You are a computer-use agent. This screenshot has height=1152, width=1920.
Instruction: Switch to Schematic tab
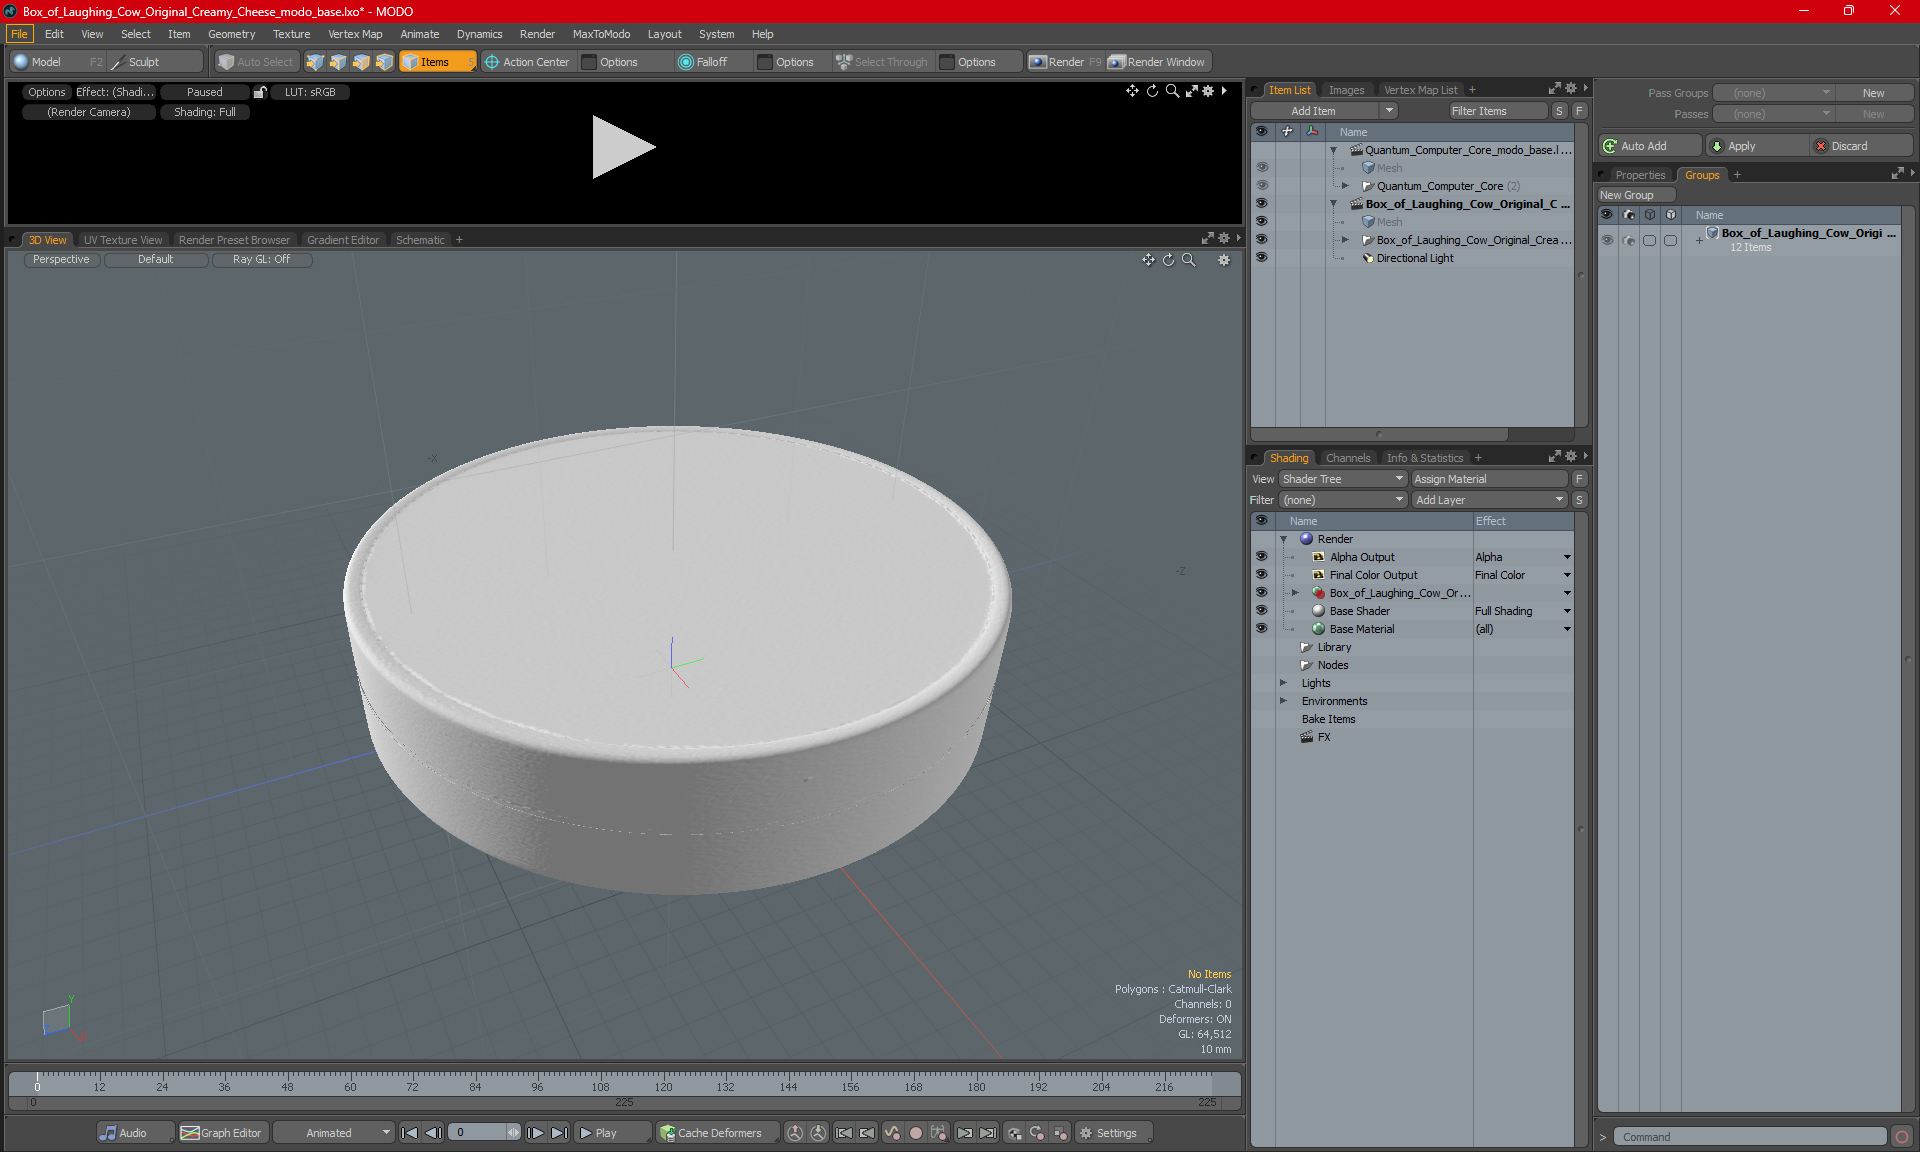420,240
